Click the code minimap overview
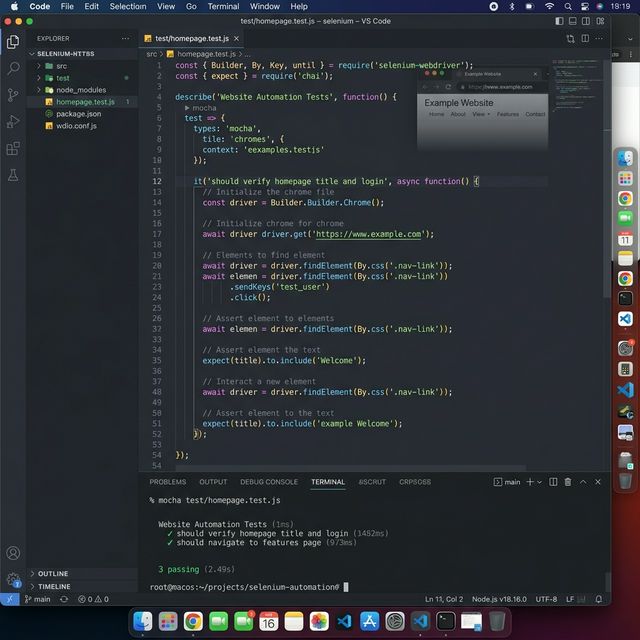The width and height of the screenshot is (640, 640). tap(576, 86)
